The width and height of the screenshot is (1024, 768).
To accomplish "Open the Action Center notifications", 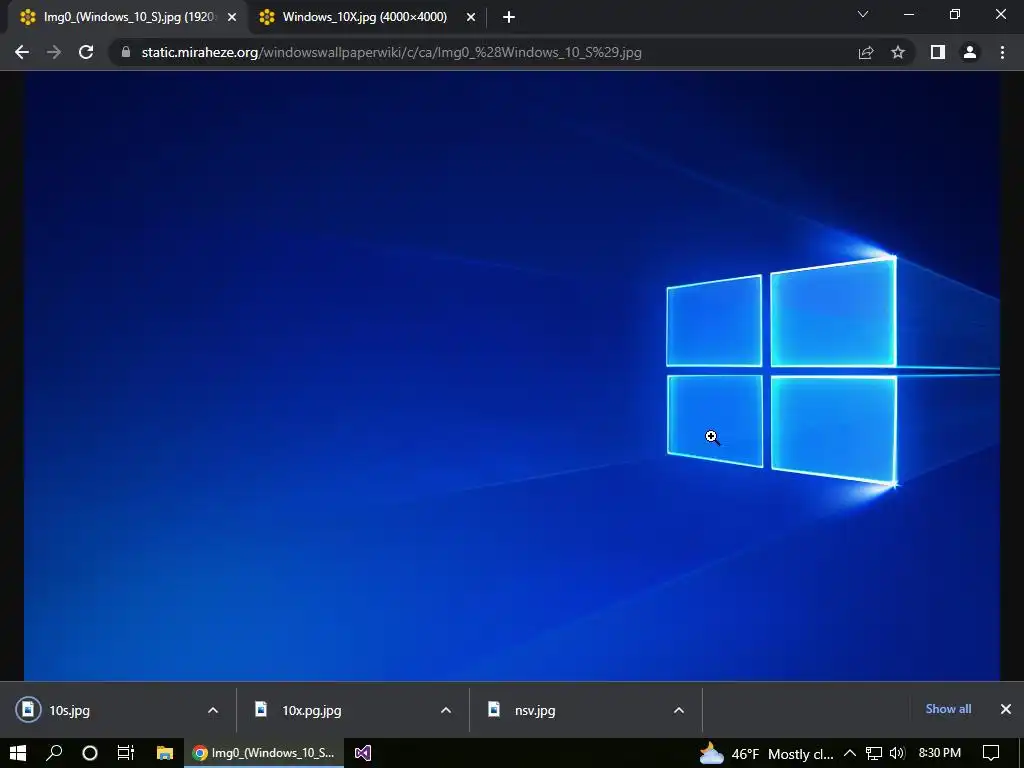I will click(991, 753).
